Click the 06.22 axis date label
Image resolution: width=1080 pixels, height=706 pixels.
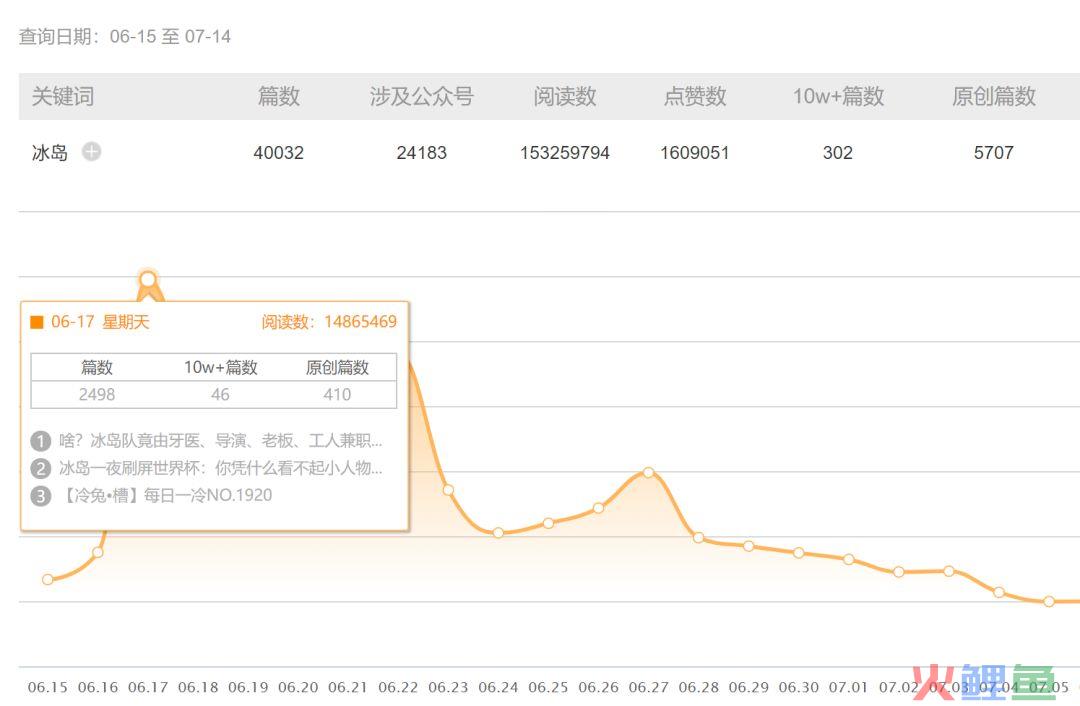[398, 687]
